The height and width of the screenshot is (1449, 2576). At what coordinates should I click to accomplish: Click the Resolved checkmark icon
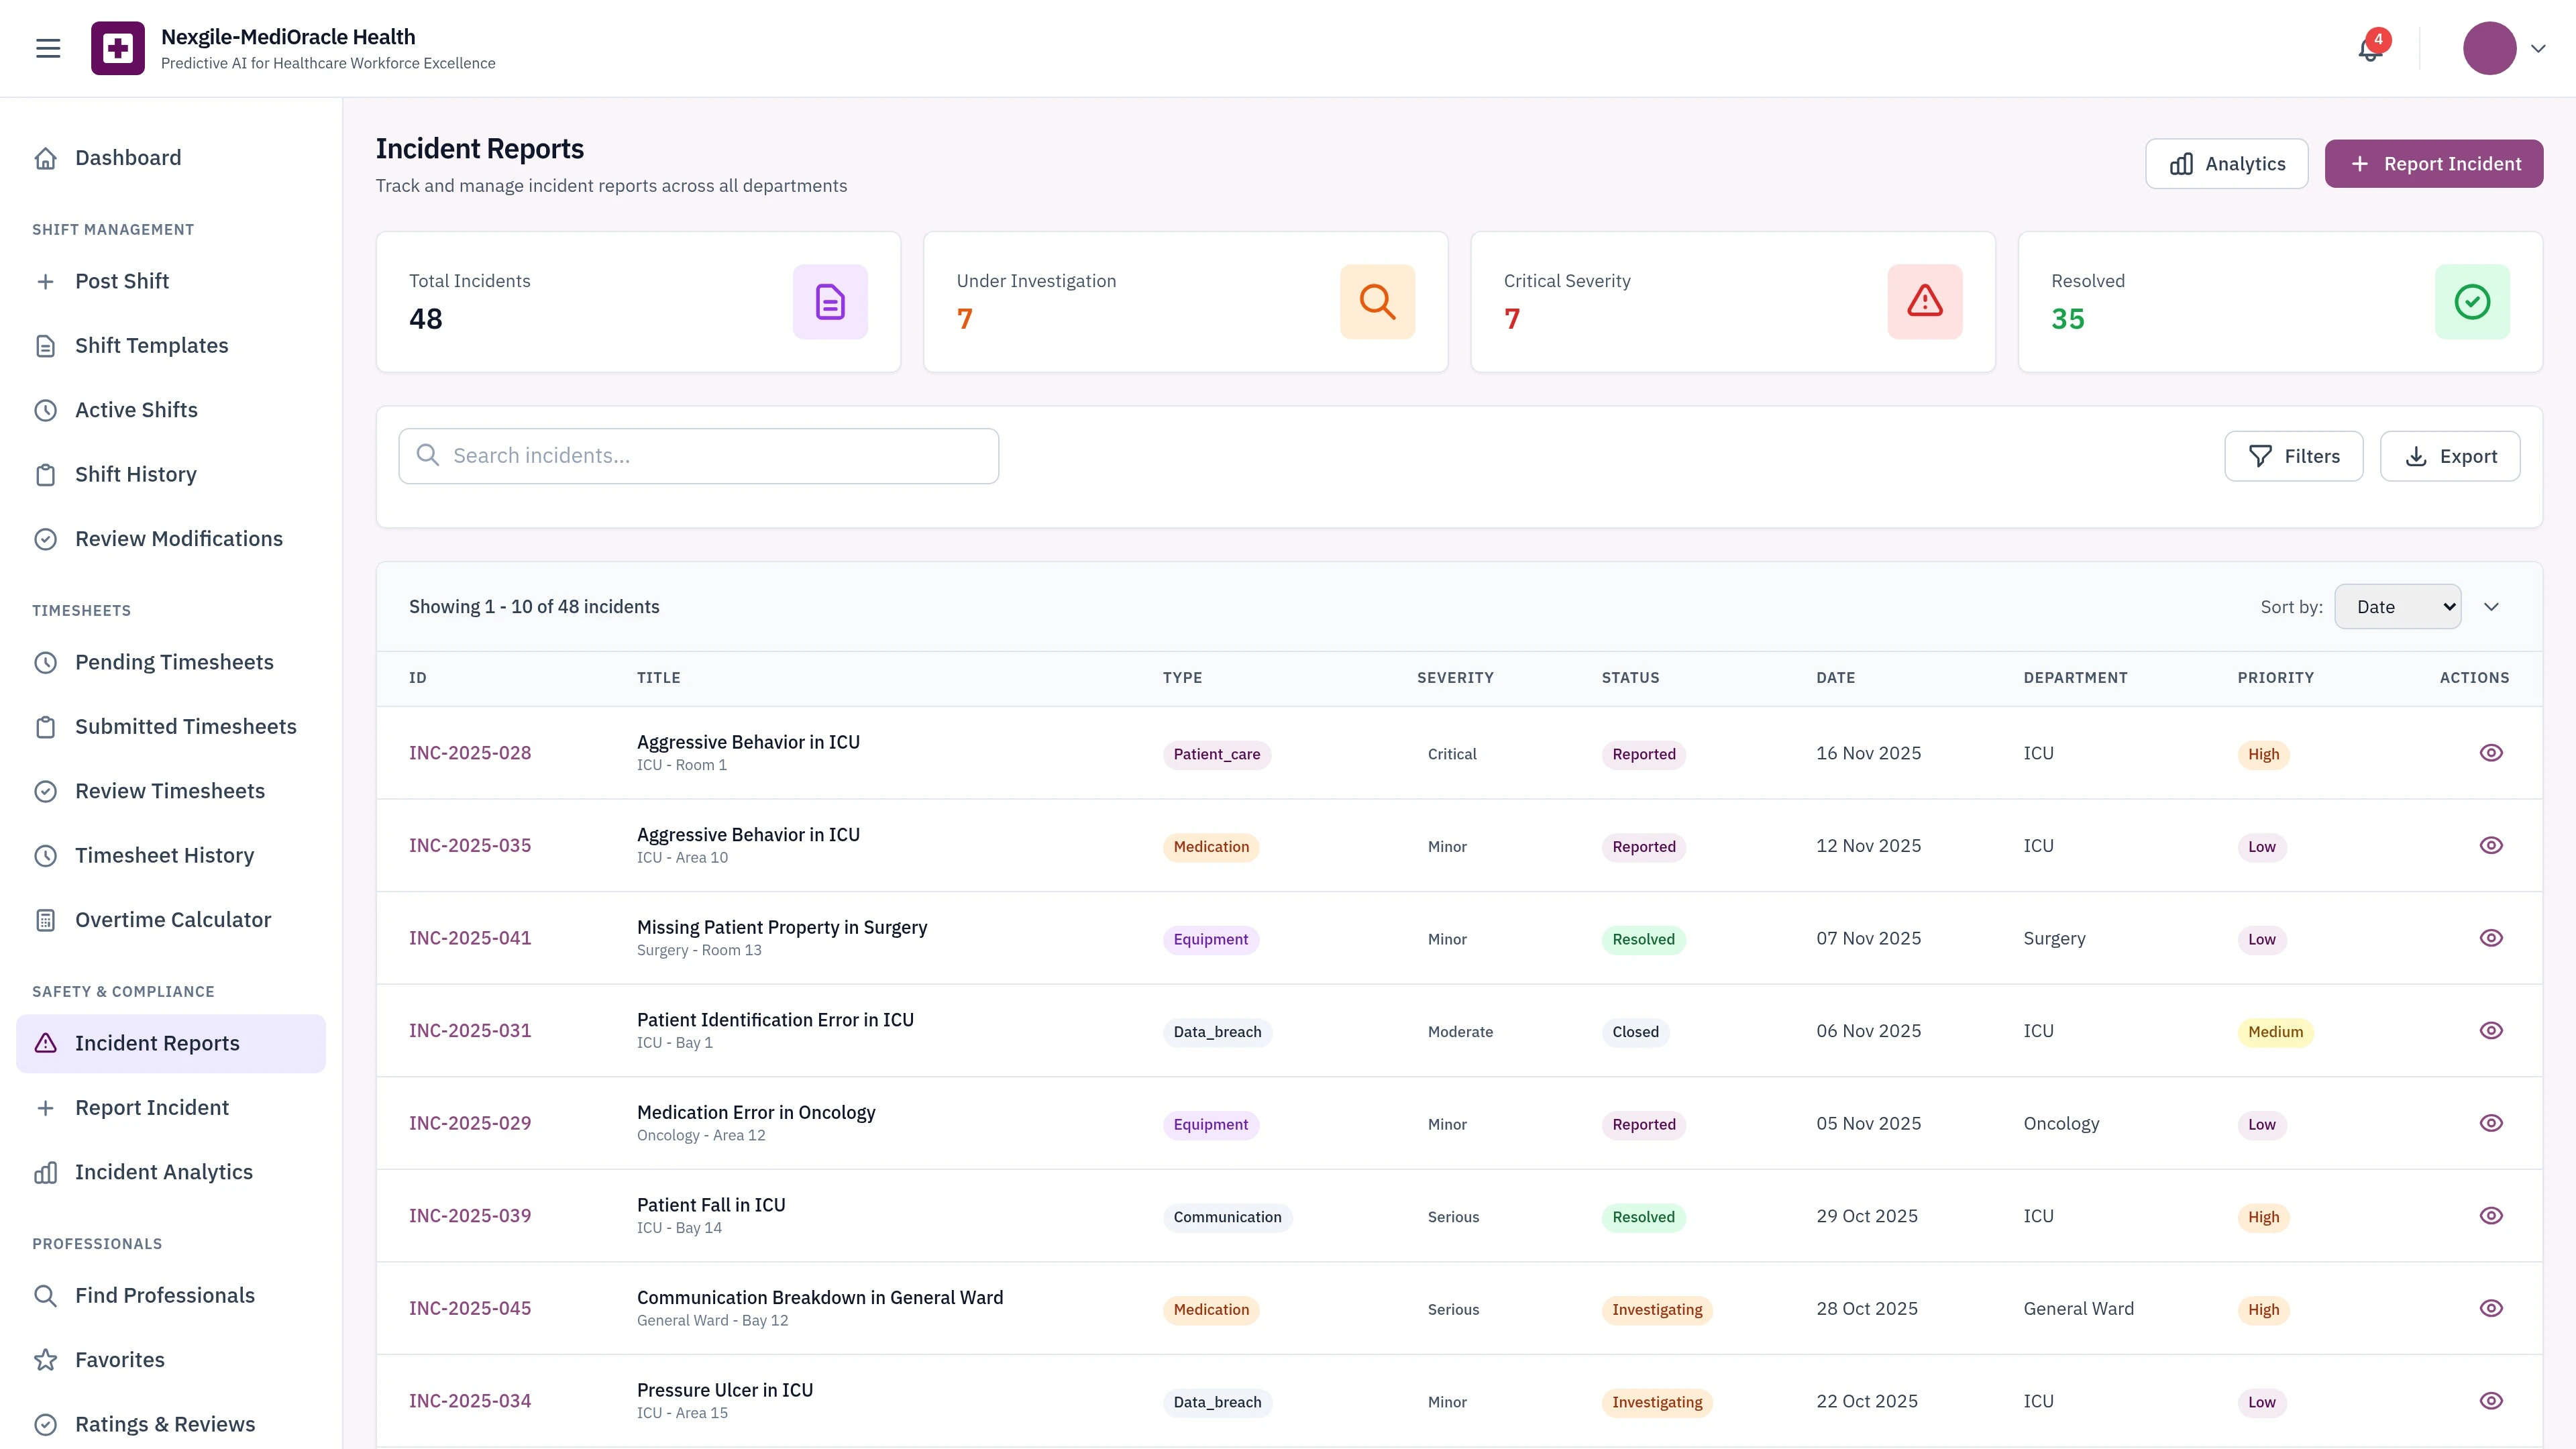[x=2472, y=302]
